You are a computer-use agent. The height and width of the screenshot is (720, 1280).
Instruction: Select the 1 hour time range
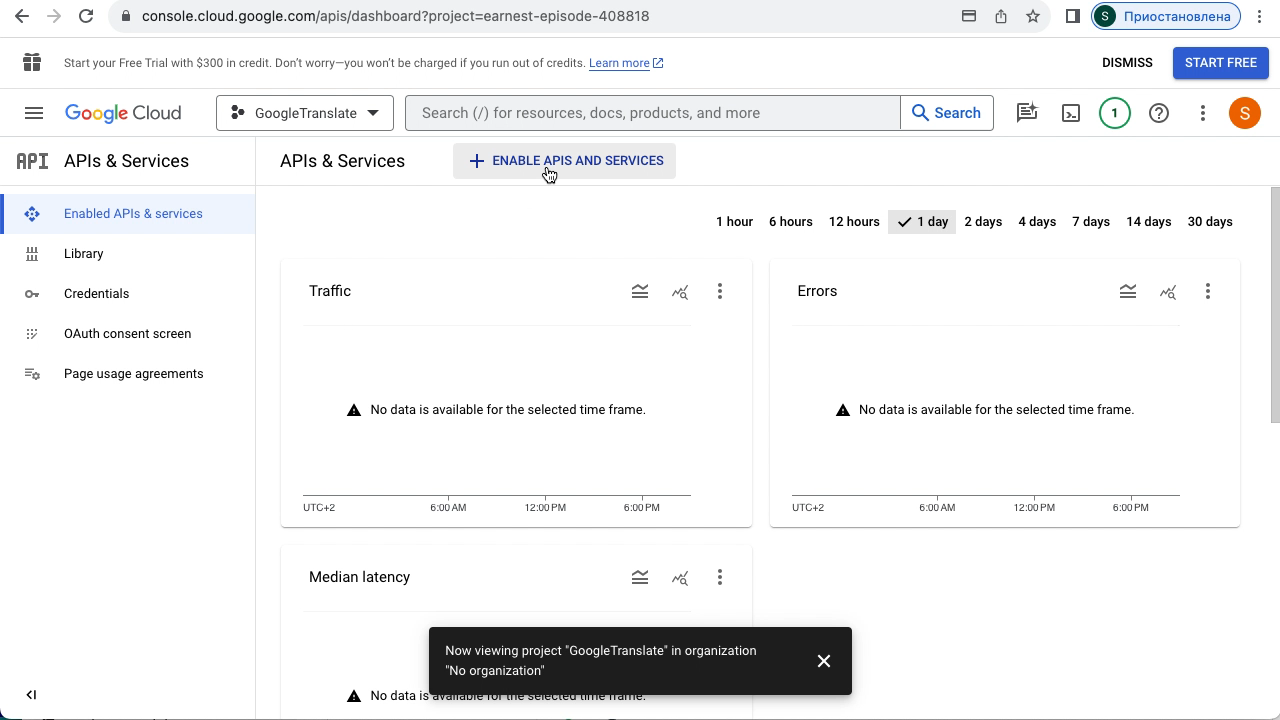point(734,222)
